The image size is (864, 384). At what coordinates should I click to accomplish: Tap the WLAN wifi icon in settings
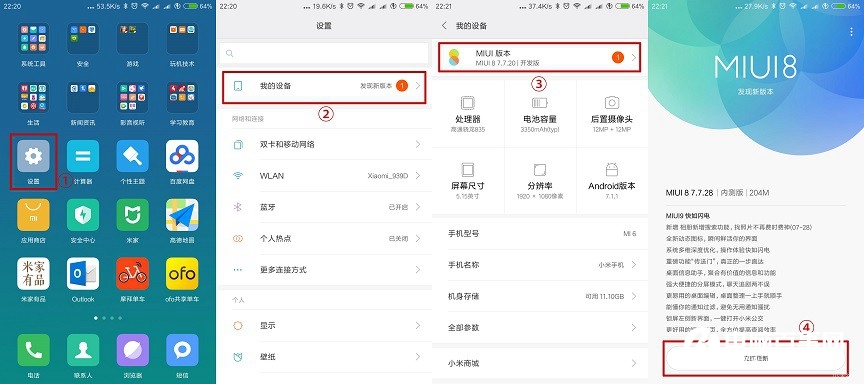coord(238,176)
